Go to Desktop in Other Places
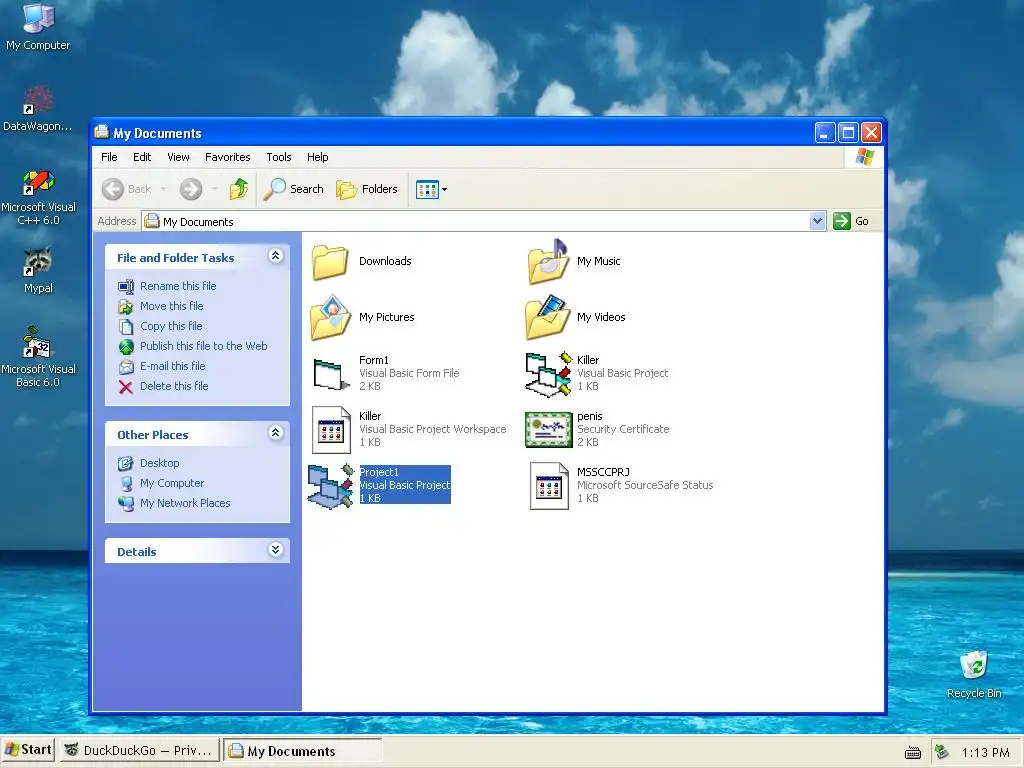 159,463
